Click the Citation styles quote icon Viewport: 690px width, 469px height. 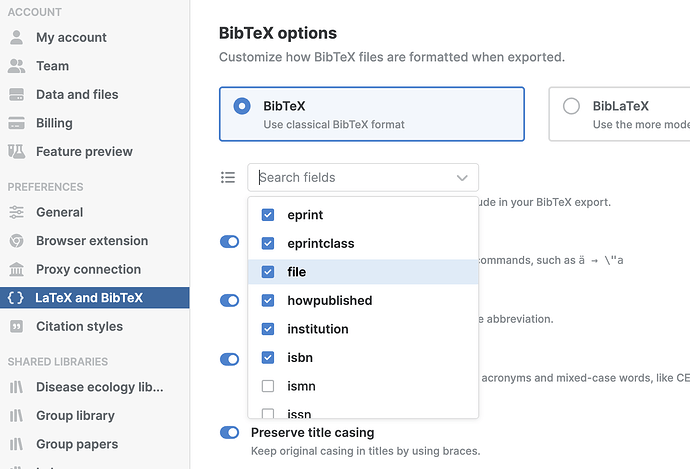16,326
